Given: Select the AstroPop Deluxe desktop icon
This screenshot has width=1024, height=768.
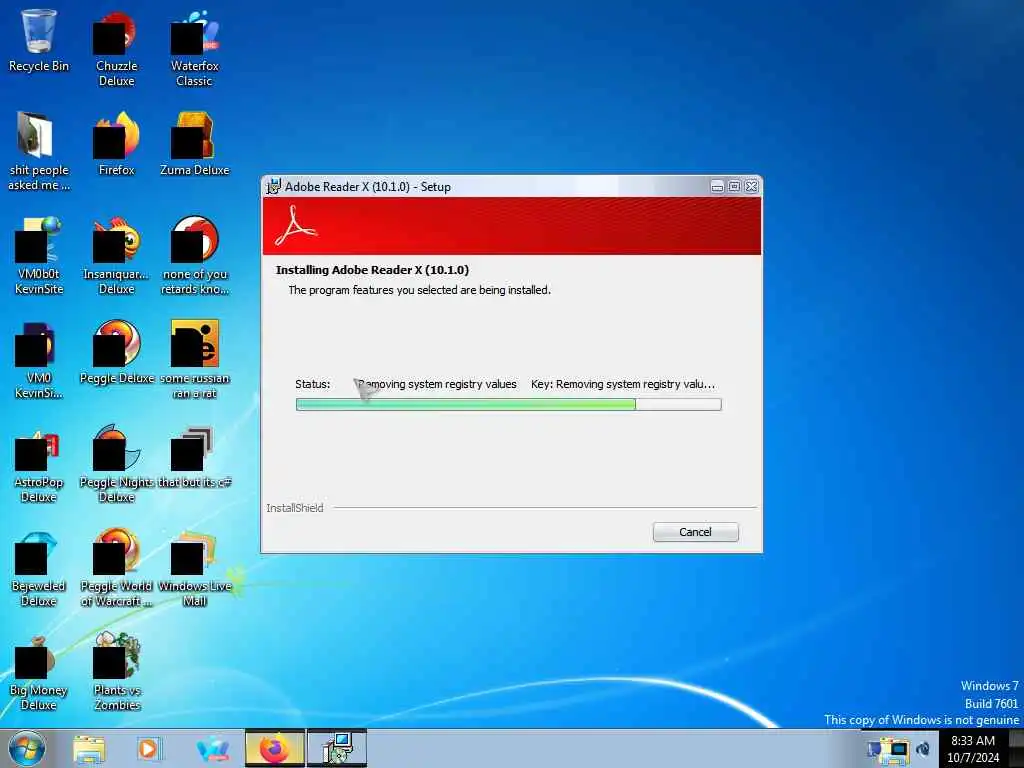Looking at the screenshot, I should coord(39,465).
